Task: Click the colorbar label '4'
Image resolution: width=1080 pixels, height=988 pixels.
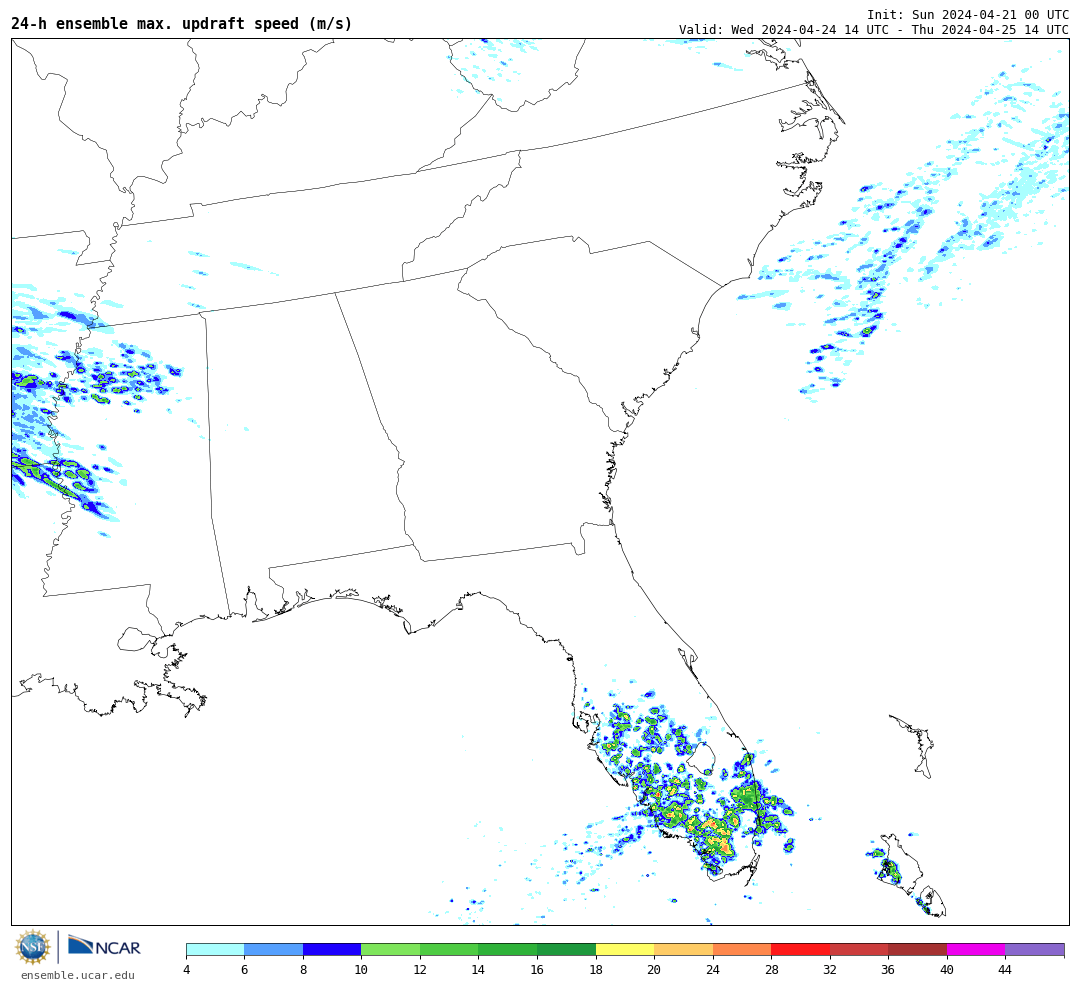Action: (x=187, y=970)
